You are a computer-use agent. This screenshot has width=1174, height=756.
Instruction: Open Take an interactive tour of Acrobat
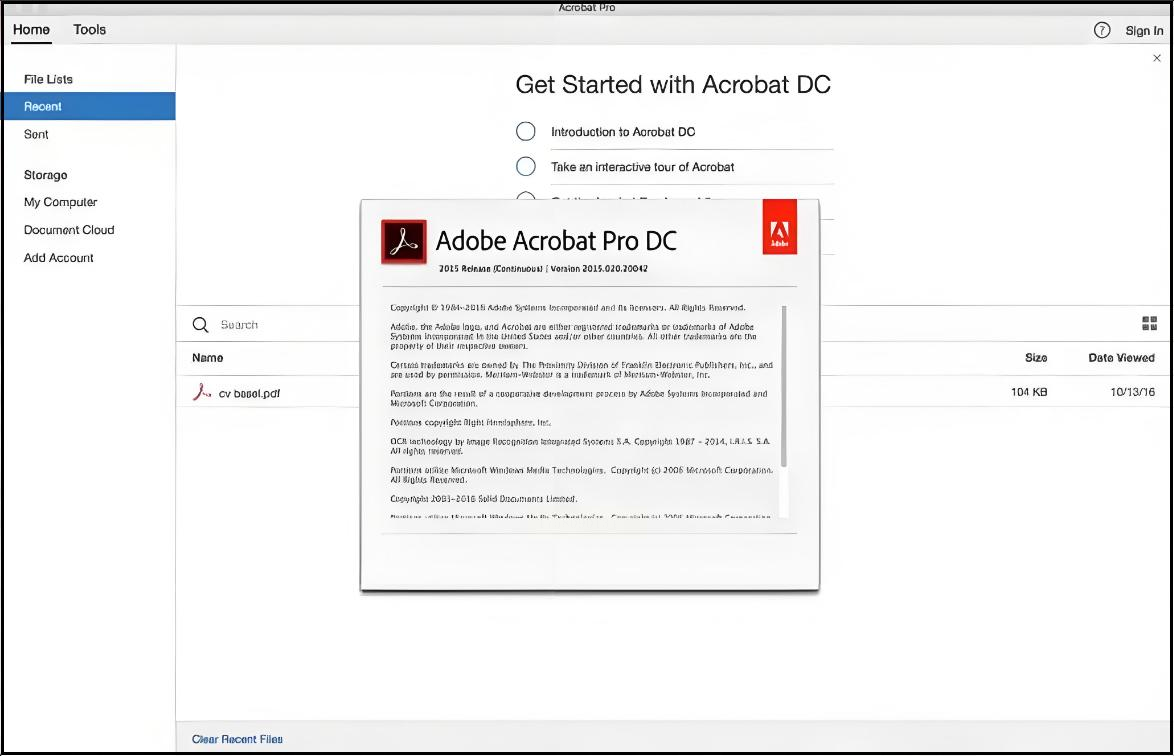click(642, 167)
